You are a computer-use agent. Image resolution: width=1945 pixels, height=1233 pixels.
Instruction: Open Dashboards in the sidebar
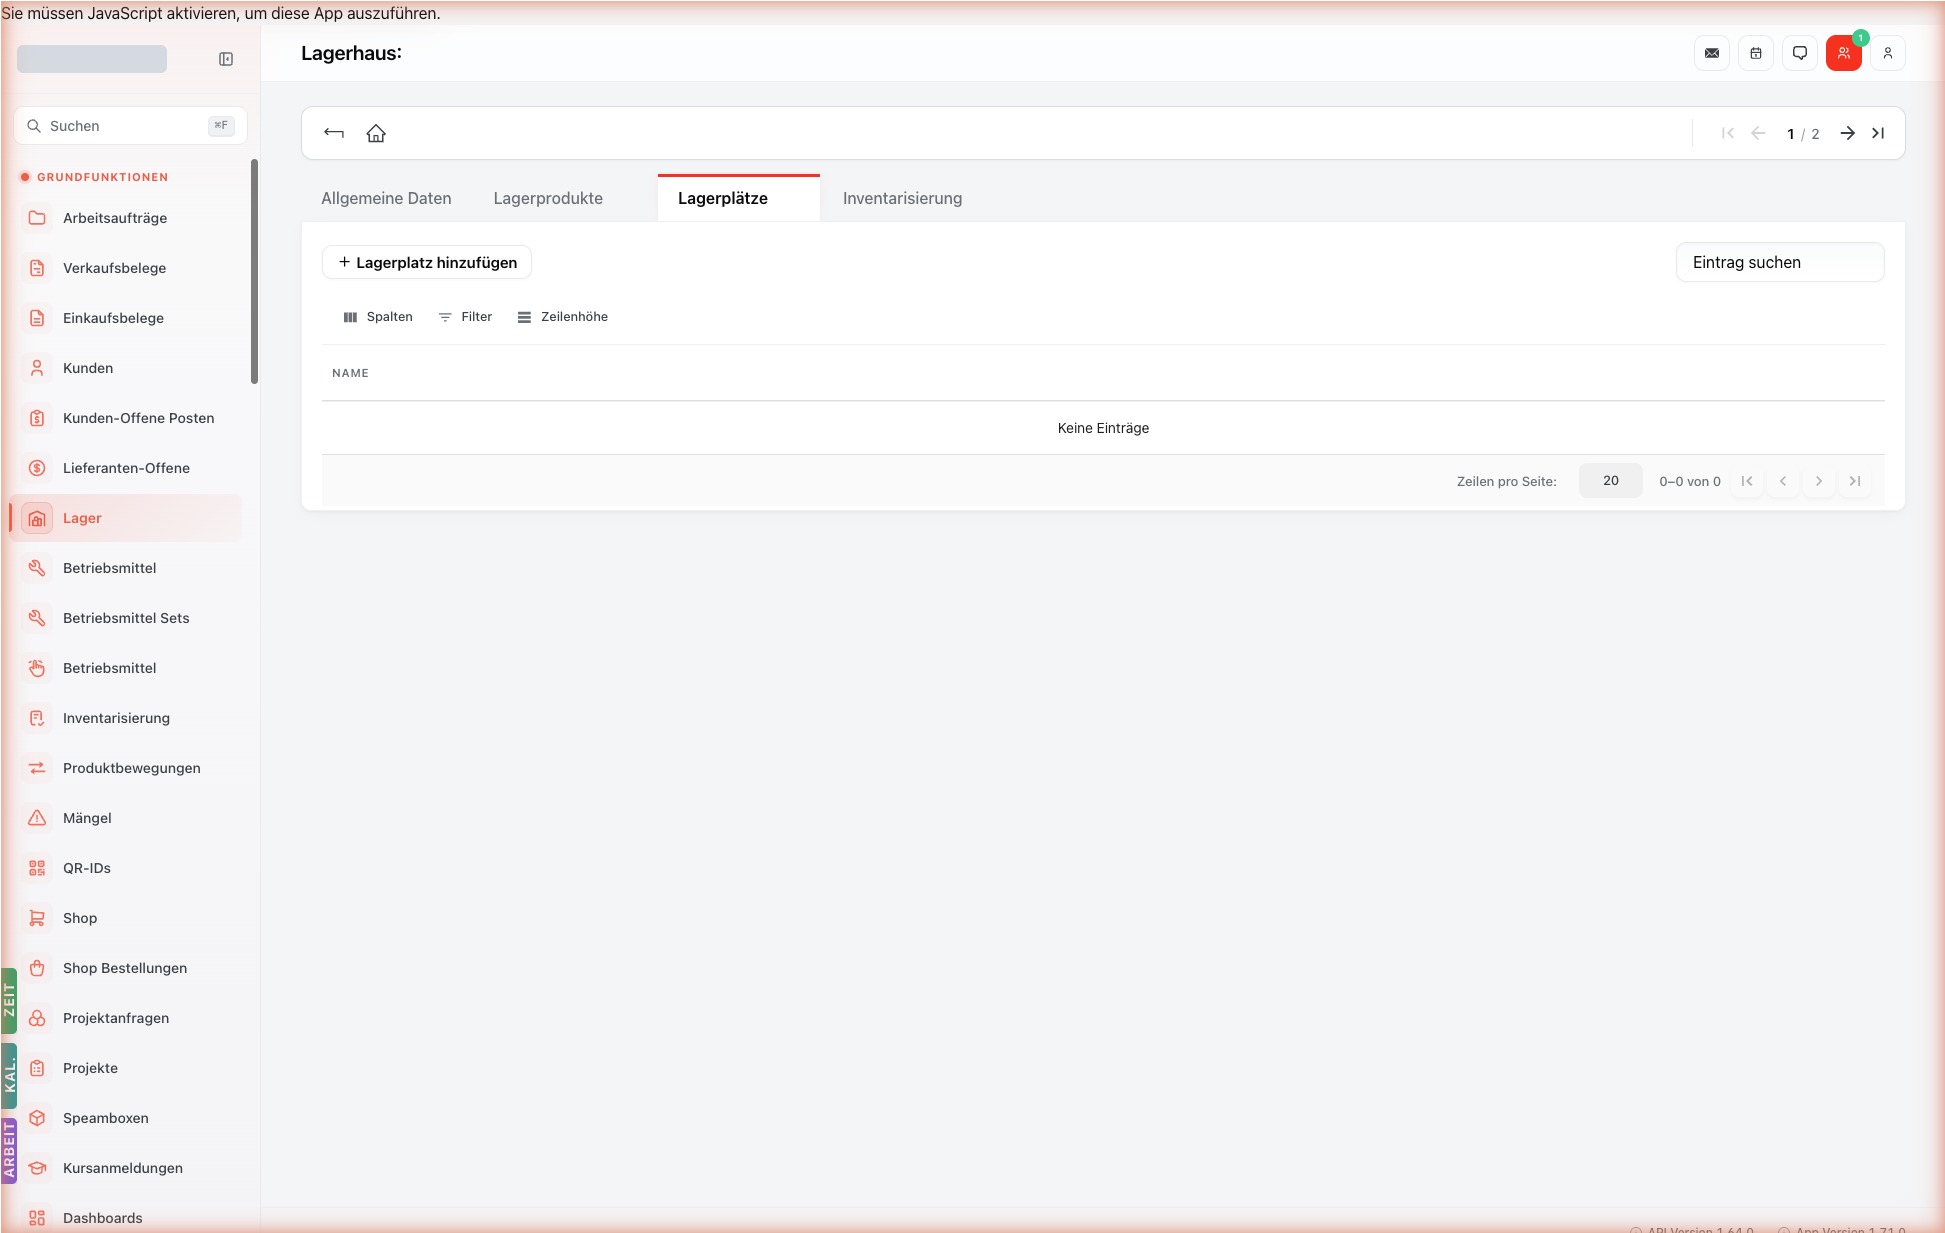tap(126, 1218)
